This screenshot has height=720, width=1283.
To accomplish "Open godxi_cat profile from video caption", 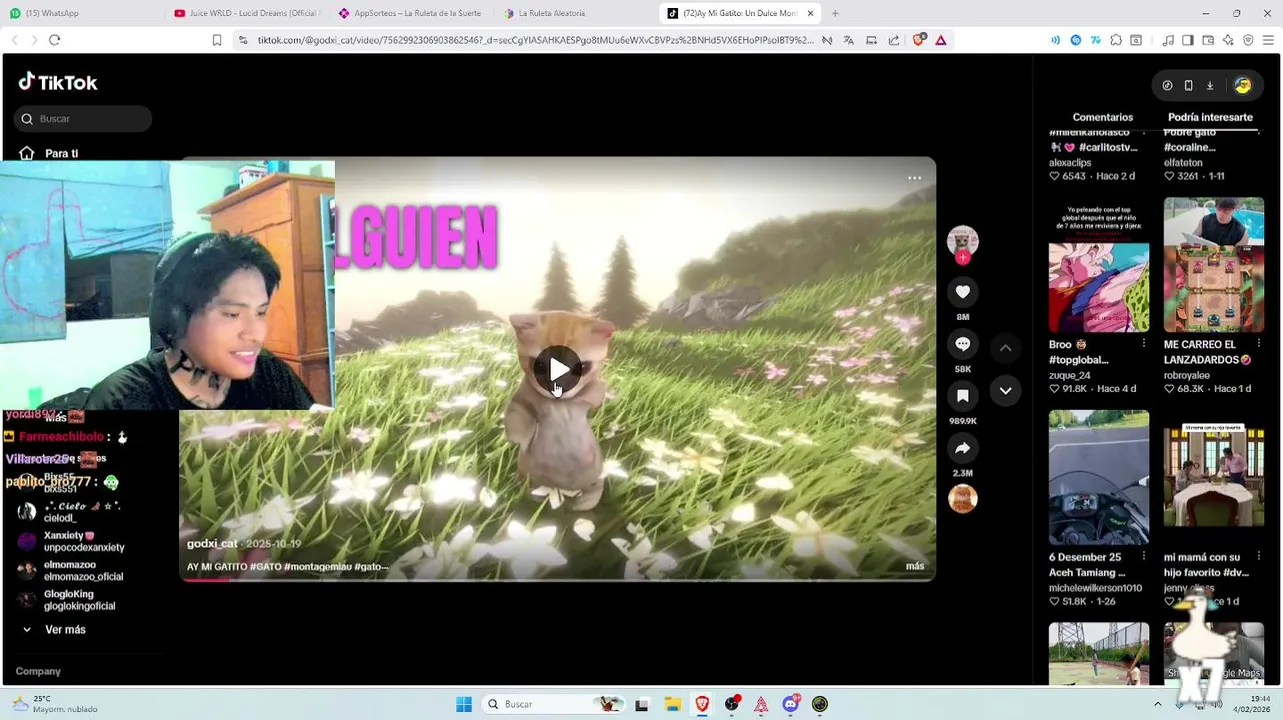I will click(212, 544).
